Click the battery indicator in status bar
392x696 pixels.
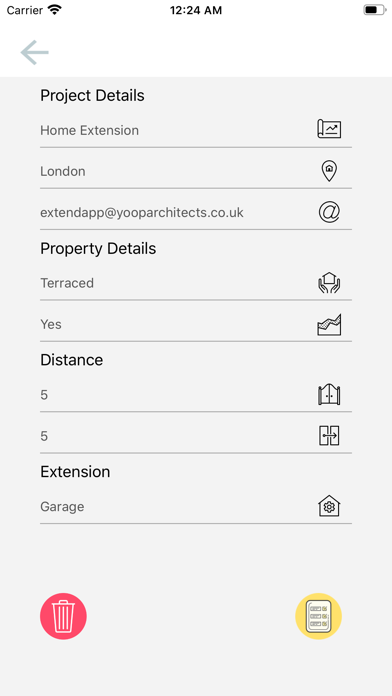coord(375,10)
